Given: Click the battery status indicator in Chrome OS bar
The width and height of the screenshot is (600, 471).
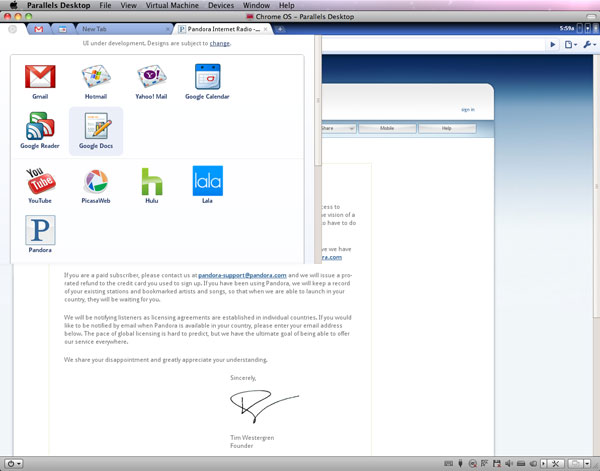Looking at the screenshot, I should tap(595, 28).
